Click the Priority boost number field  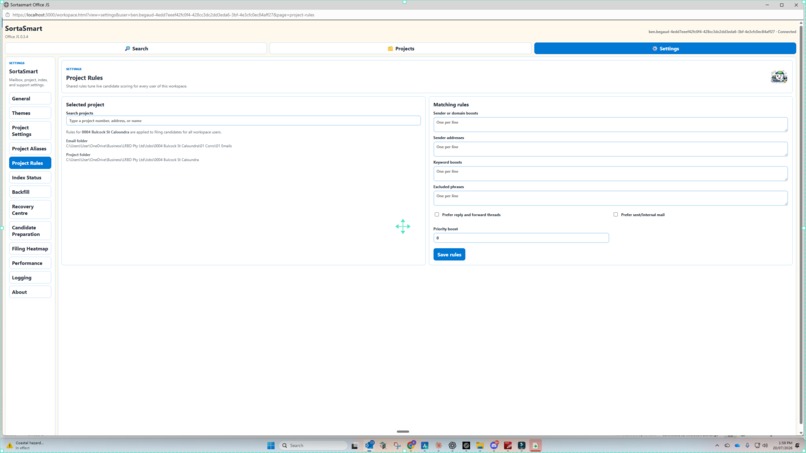(x=521, y=238)
